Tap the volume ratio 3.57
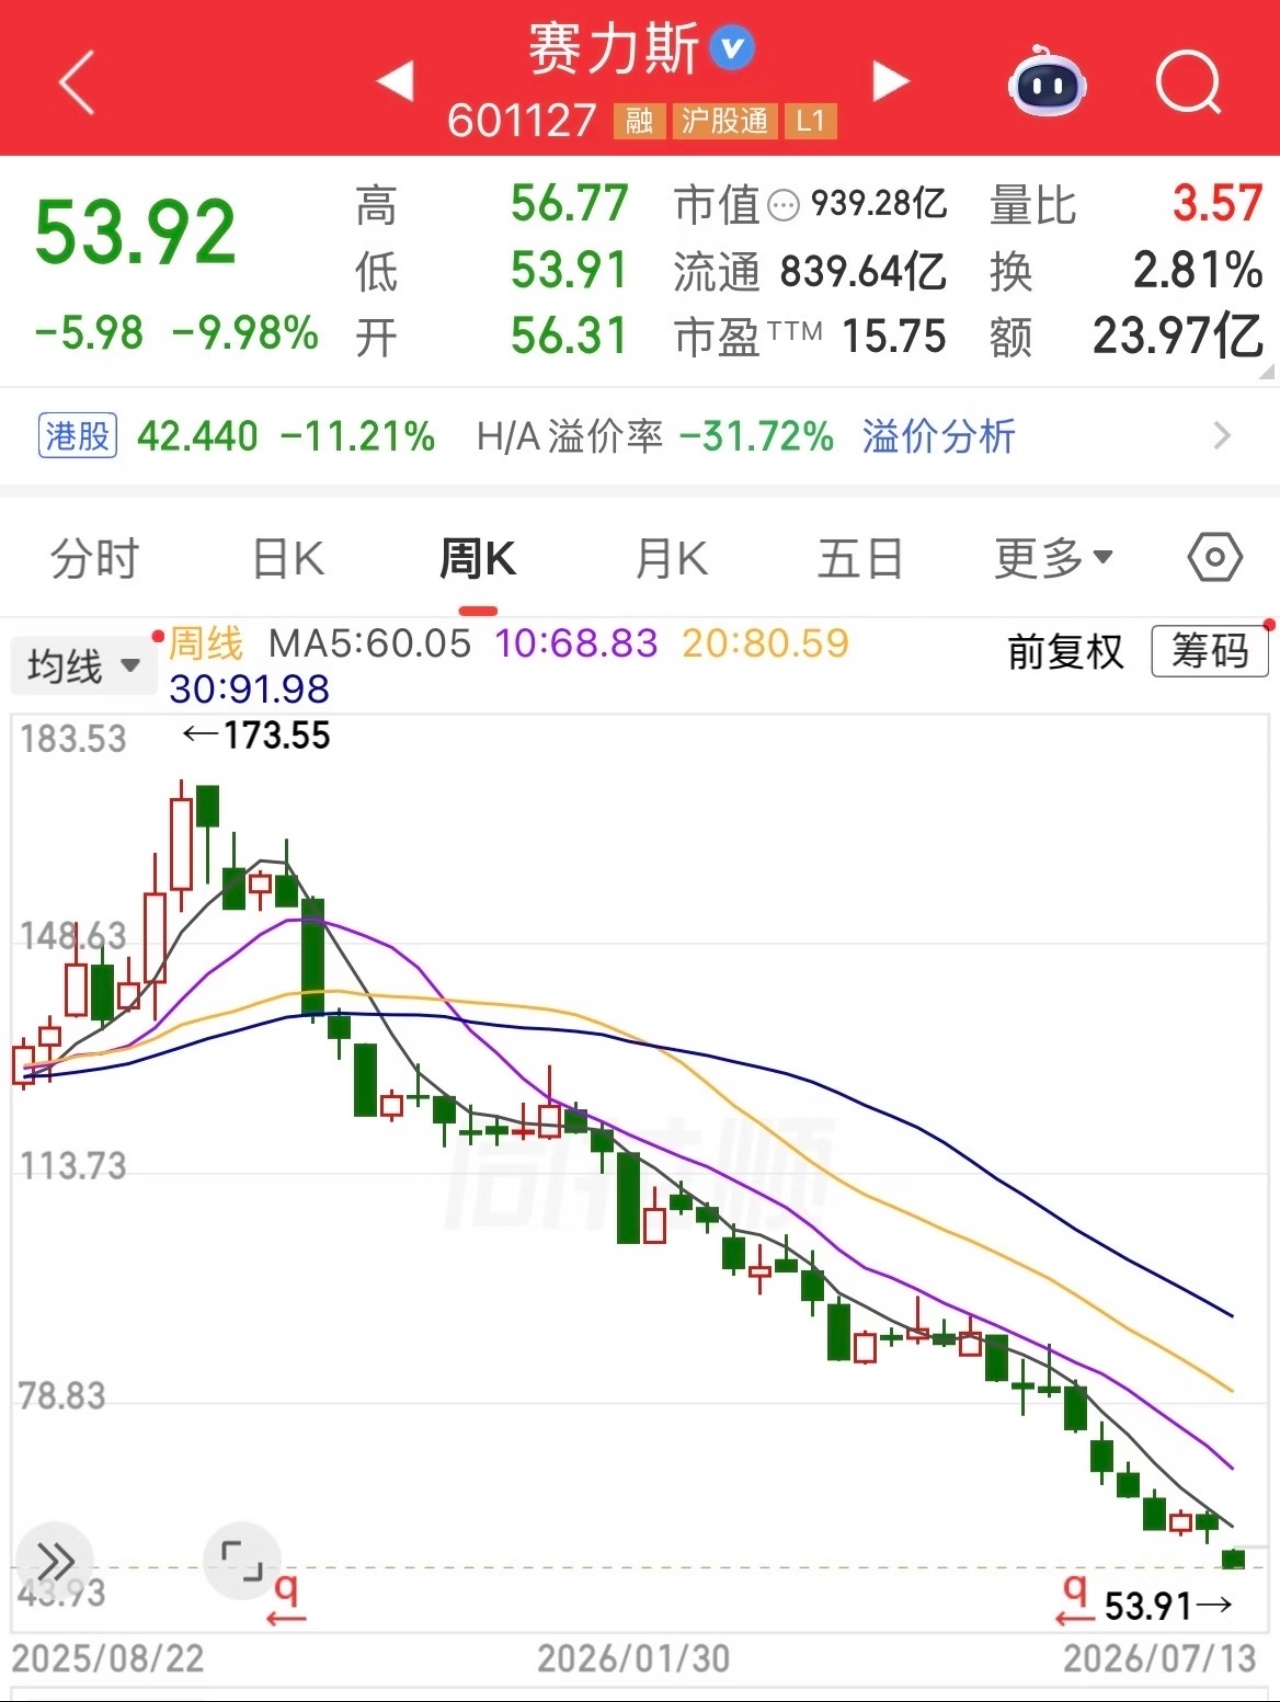 click(1217, 204)
